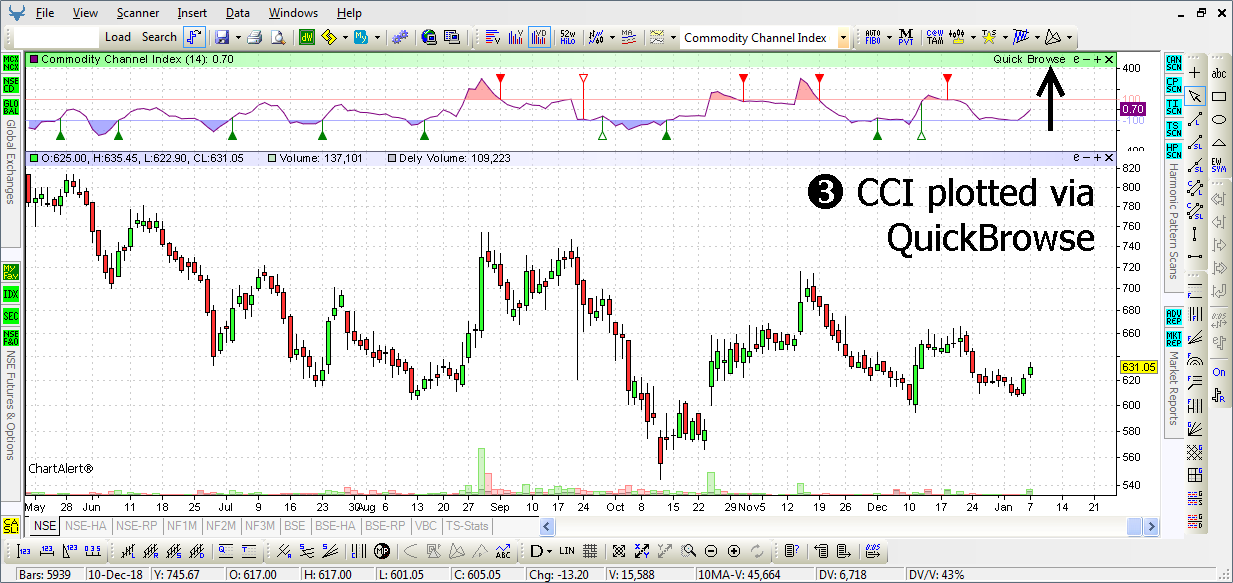Toggle the 52w HiLo indicator
Image resolution: width=1233 pixels, height=583 pixels.
pyautogui.click(x=568, y=37)
